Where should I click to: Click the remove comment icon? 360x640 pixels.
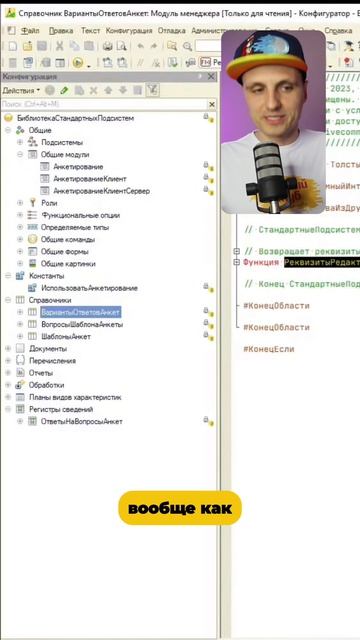pyautogui.click(x=156, y=62)
